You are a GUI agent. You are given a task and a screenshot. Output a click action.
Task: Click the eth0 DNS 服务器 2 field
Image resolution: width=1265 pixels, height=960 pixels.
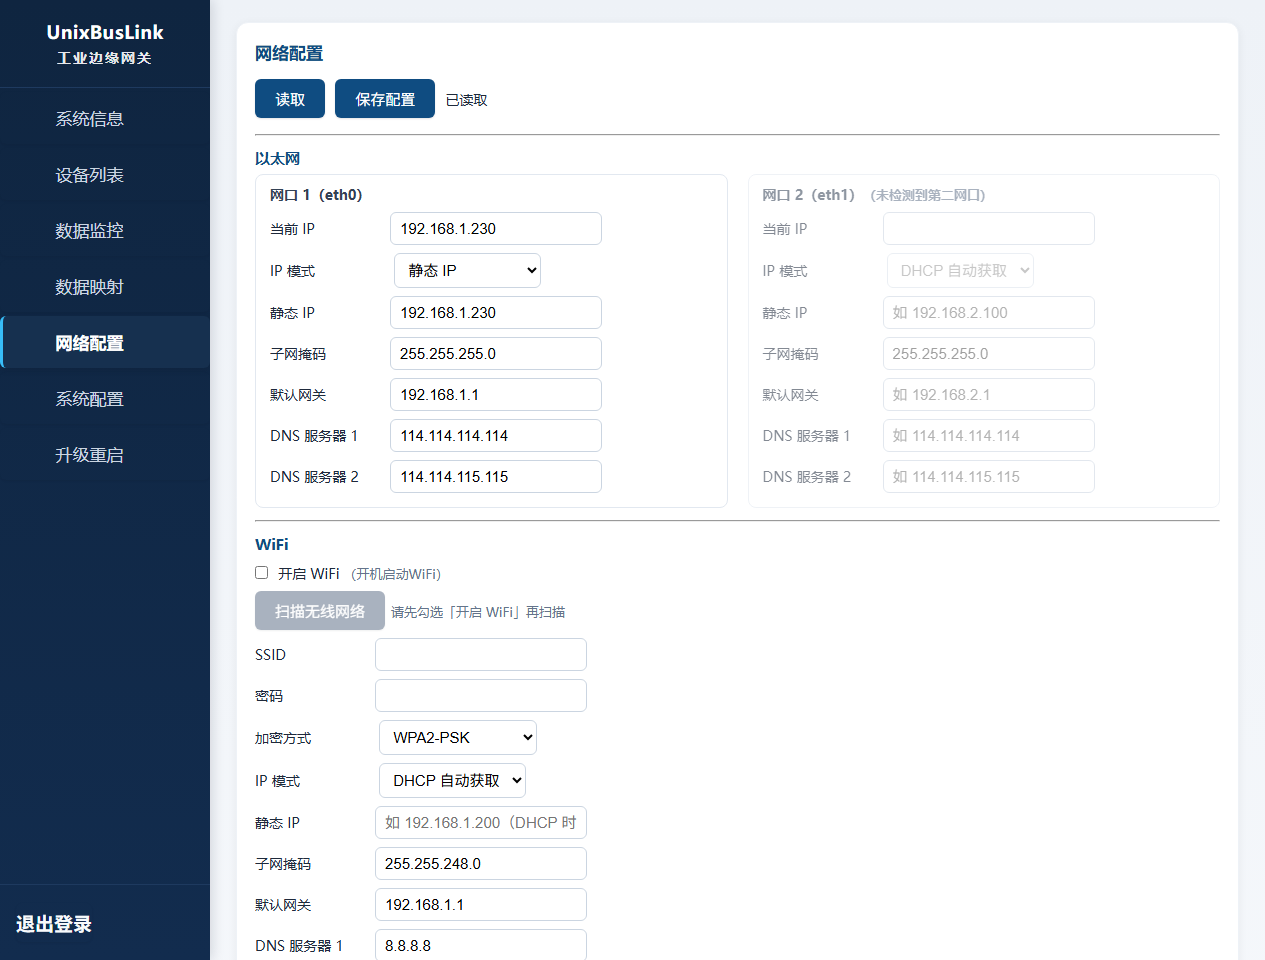tap(496, 477)
